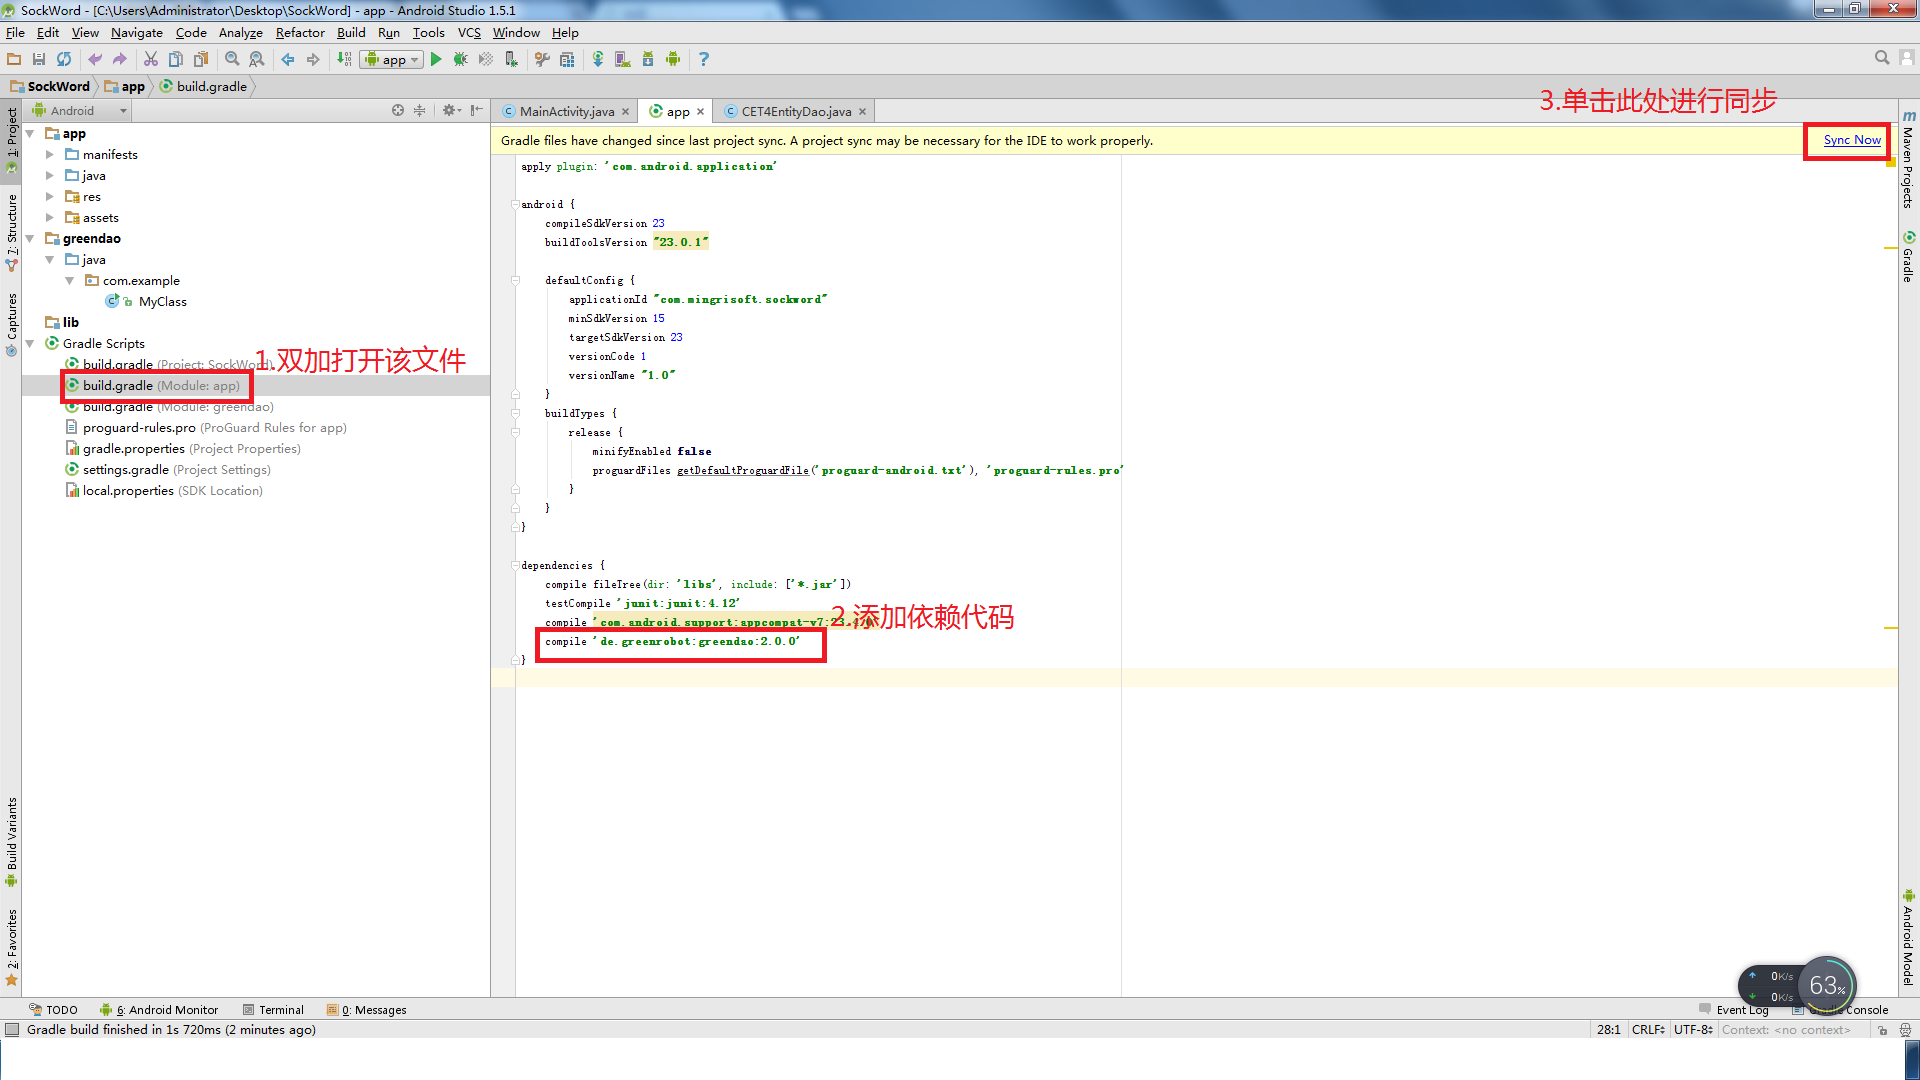Screen dimensions: 1920x1080
Task: Toggle the read-only lock icon in status bar
Action: (1882, 1030)
